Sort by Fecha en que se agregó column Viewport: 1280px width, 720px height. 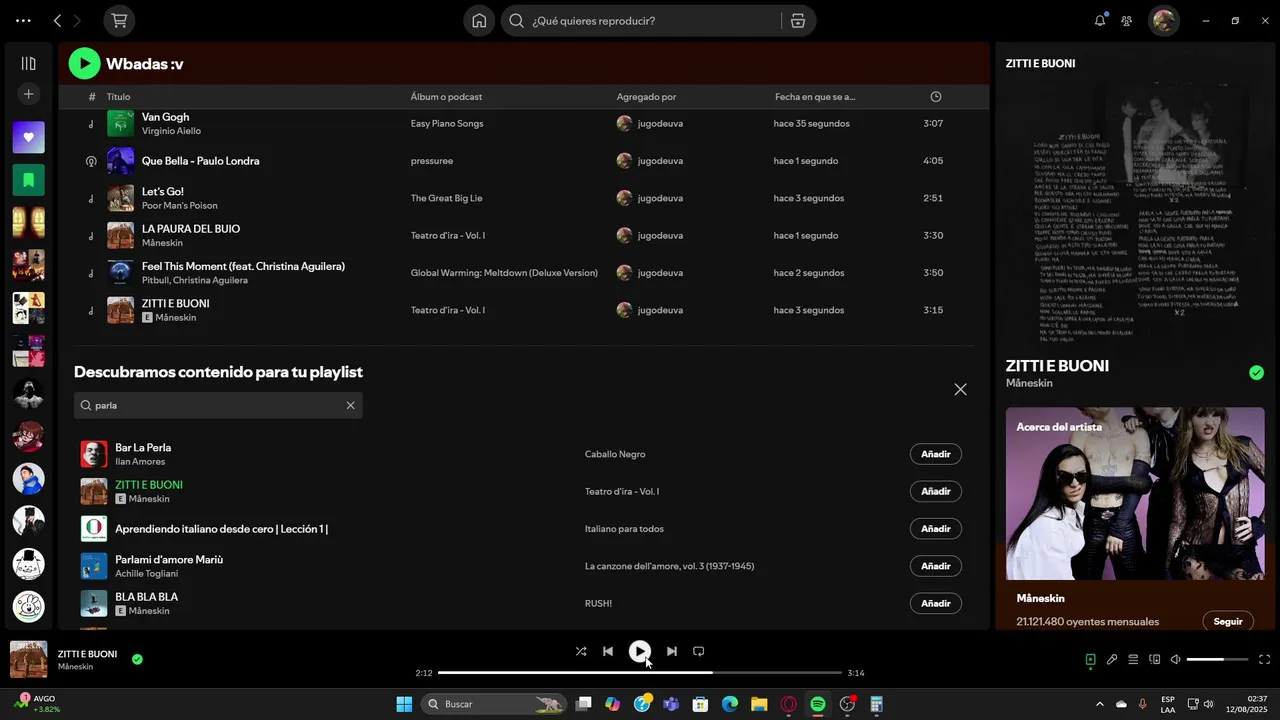(x=815, y=97)
